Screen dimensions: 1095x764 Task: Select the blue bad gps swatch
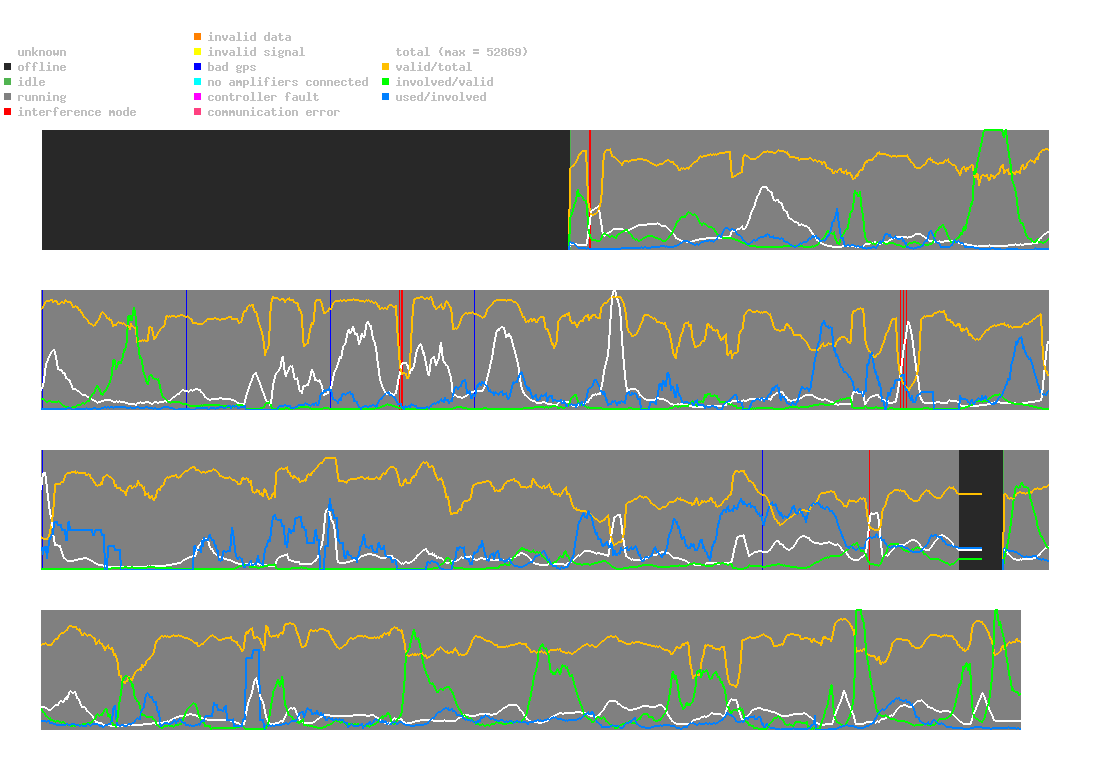click(x=198, y=67)
